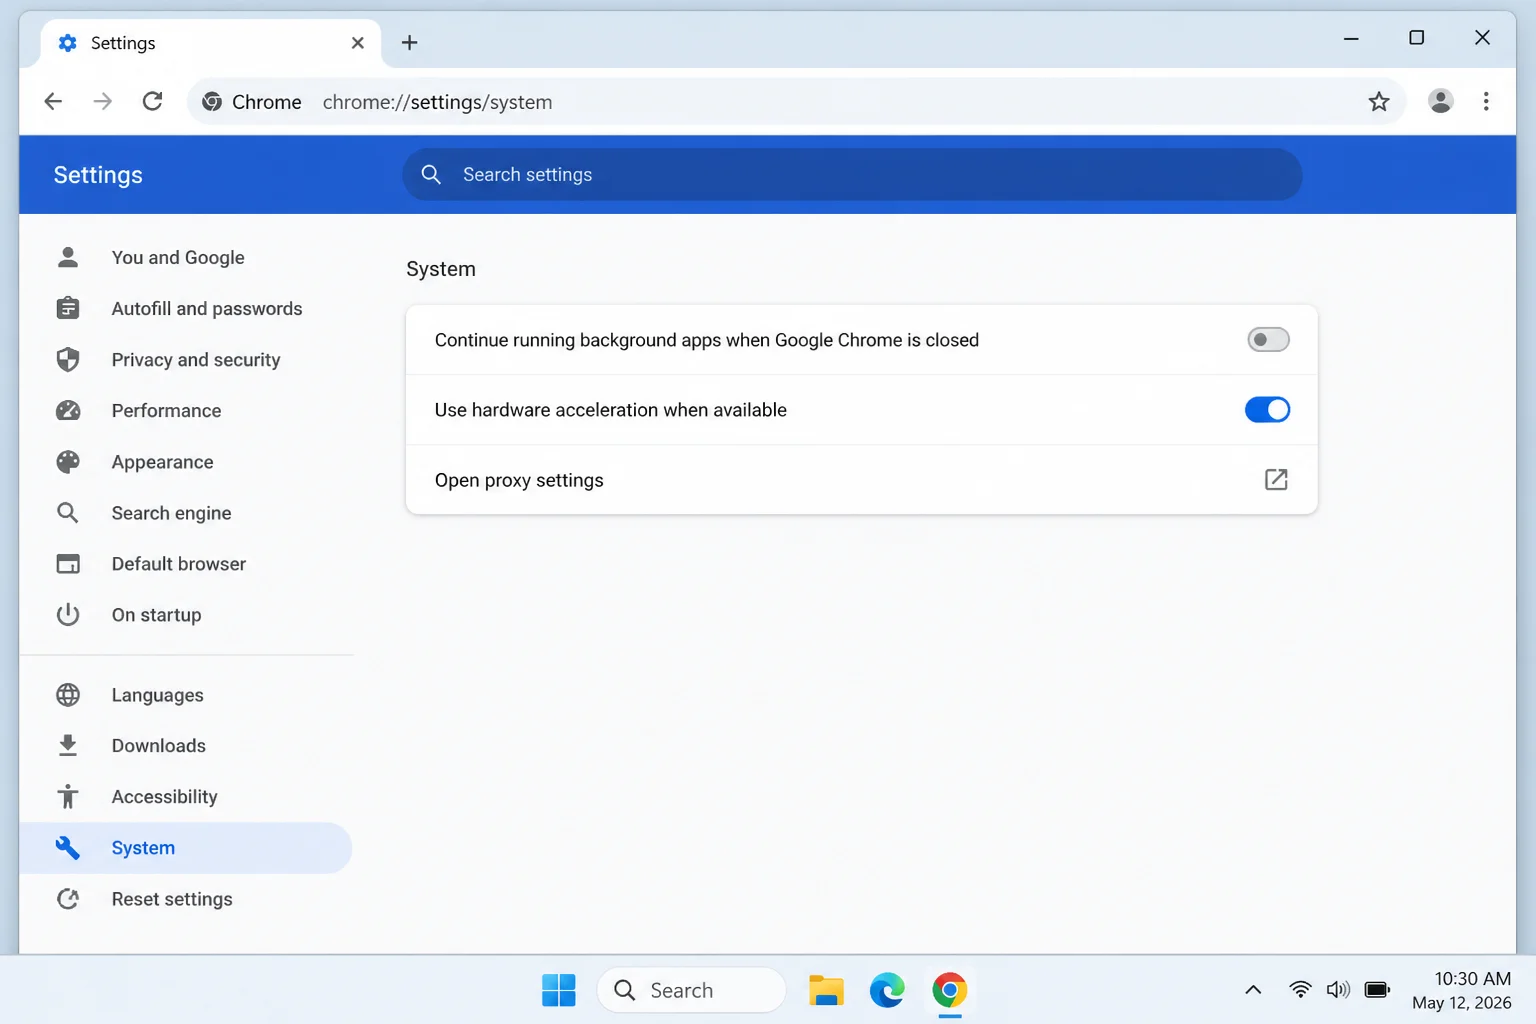Open the Wi-Fi network tray icon

coord(1300,990)
